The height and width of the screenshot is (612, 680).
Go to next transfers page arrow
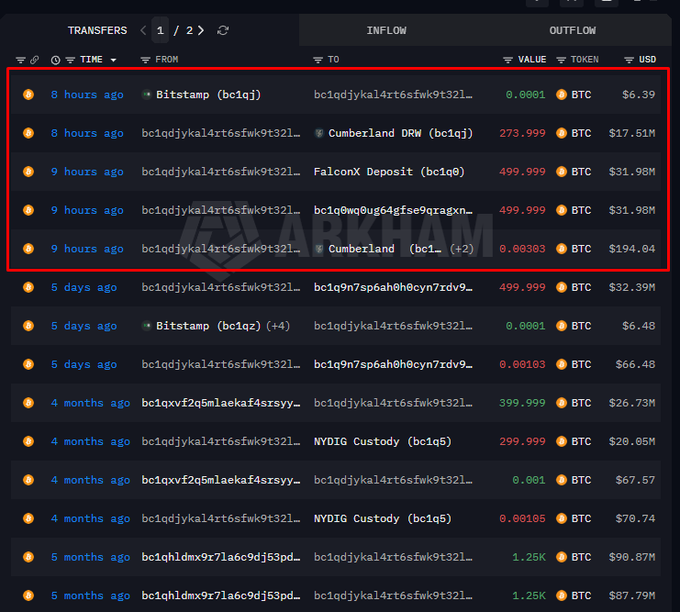[201, 30]
